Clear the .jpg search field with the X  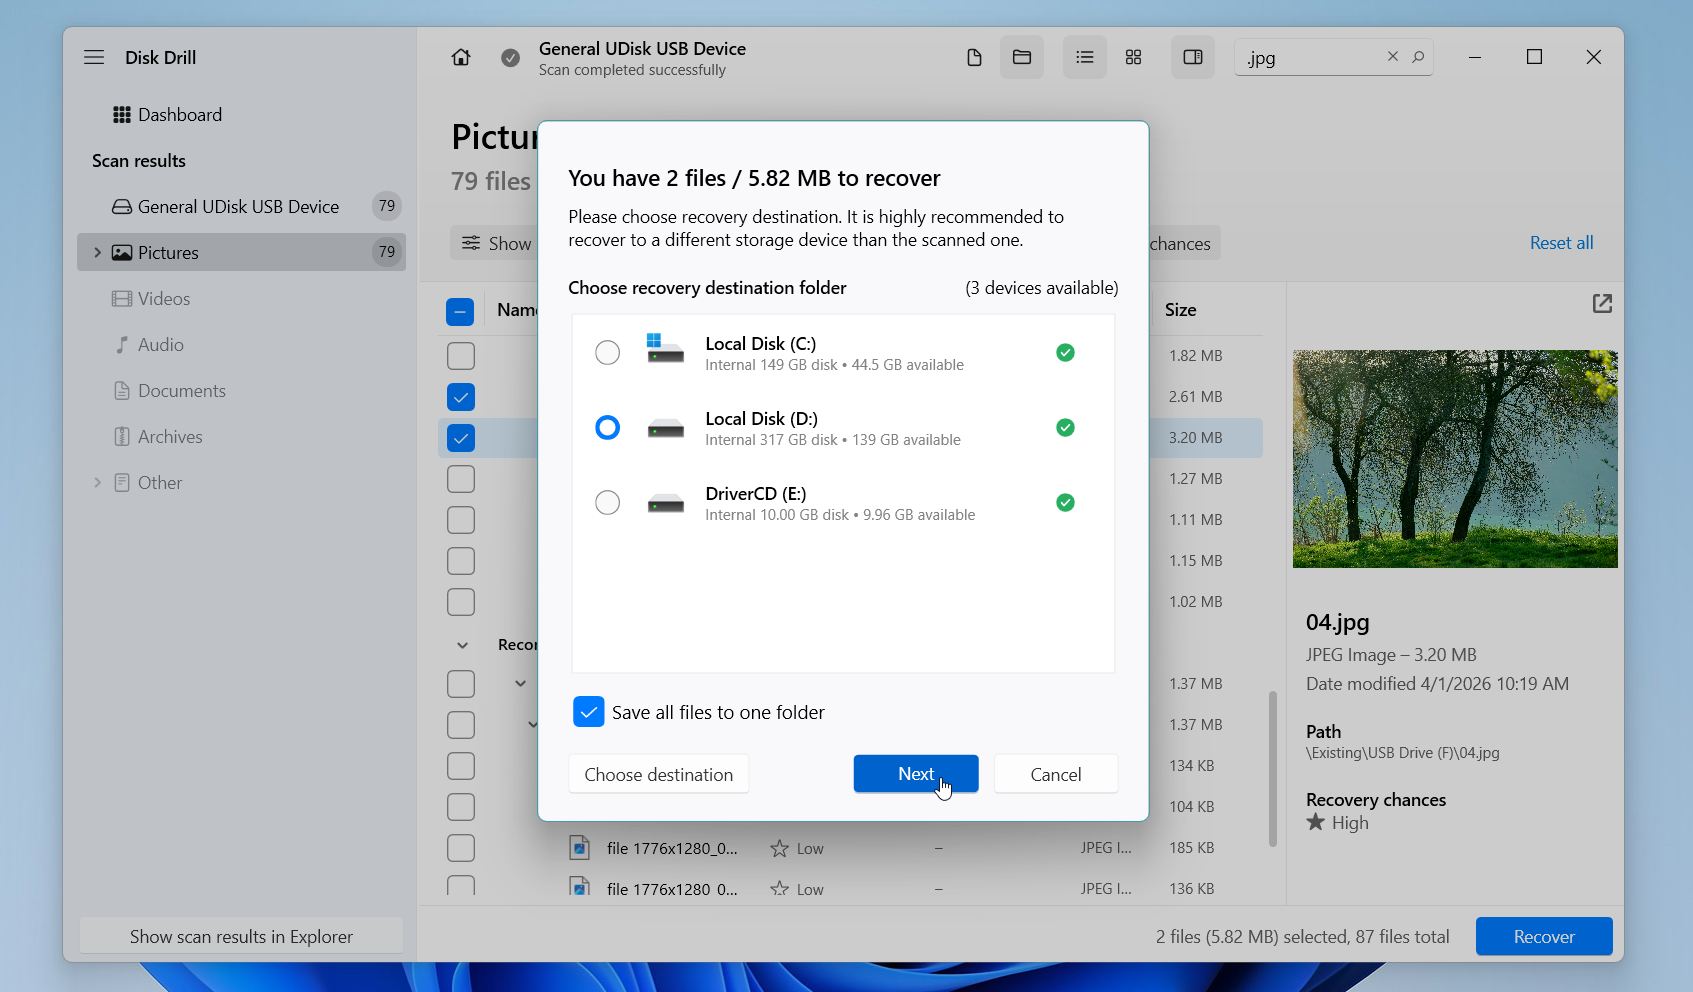(x=1392, y=57)
